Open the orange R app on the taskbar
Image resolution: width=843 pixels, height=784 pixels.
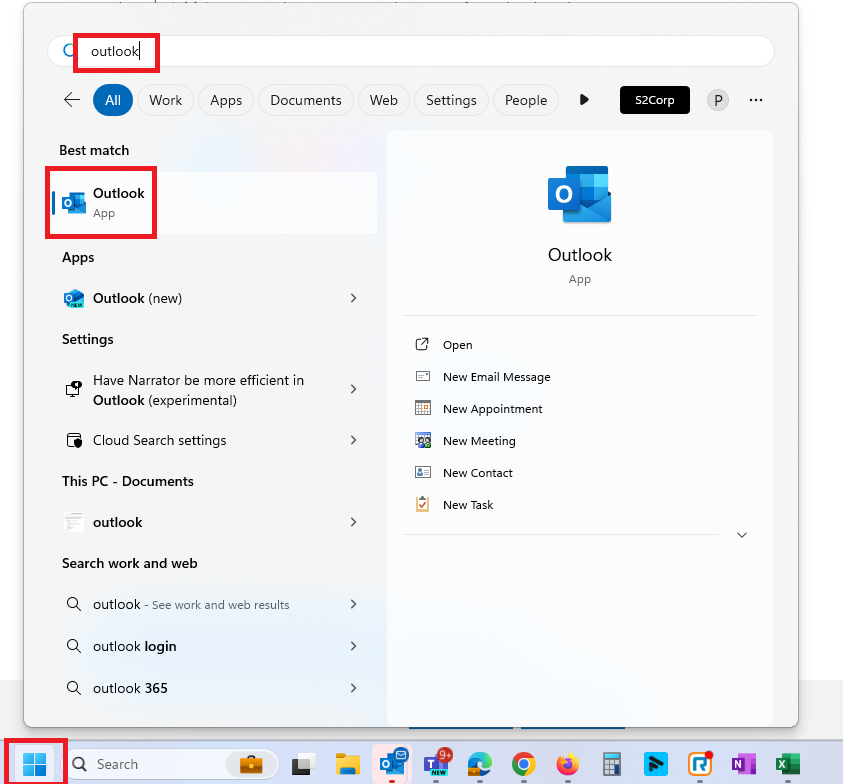tap(699, 764)
